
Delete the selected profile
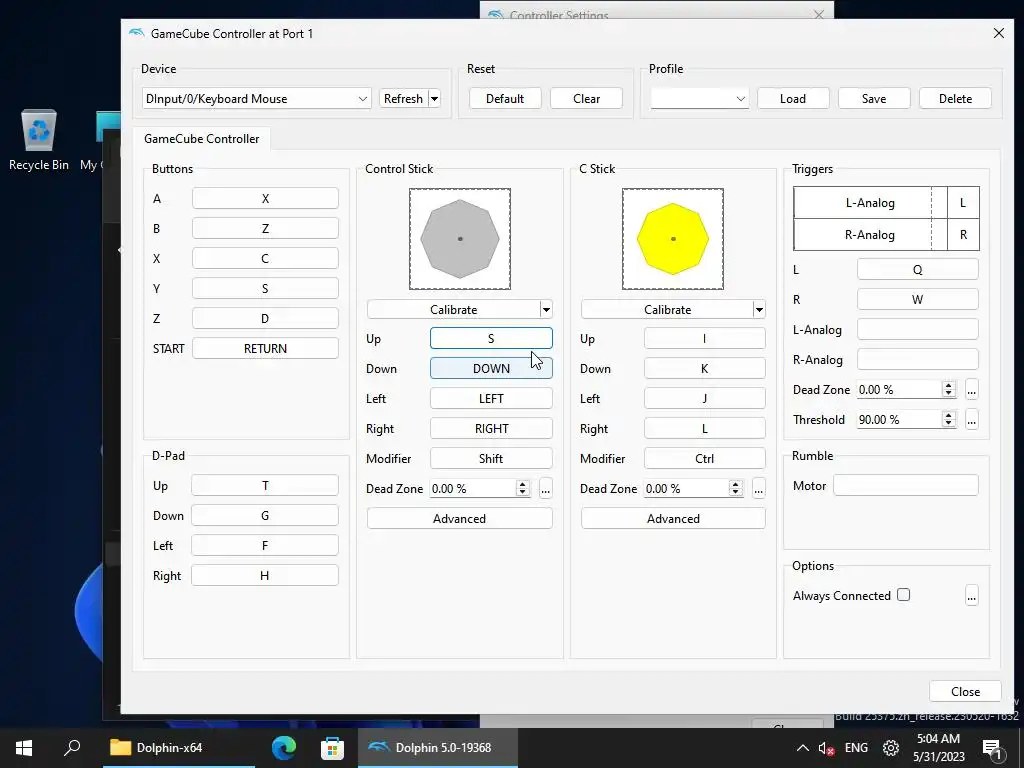(x=955, y=99)
